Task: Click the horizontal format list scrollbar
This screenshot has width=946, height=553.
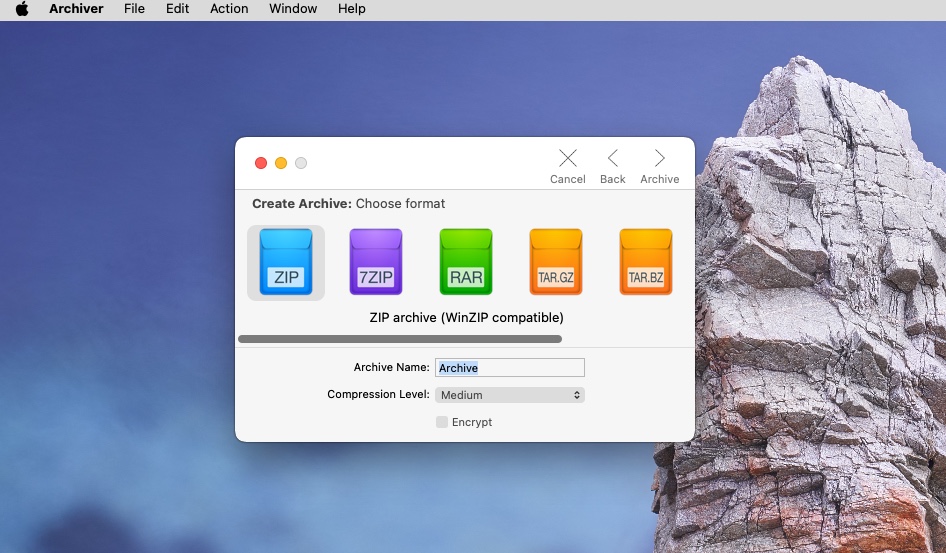Action: [400, 339]
